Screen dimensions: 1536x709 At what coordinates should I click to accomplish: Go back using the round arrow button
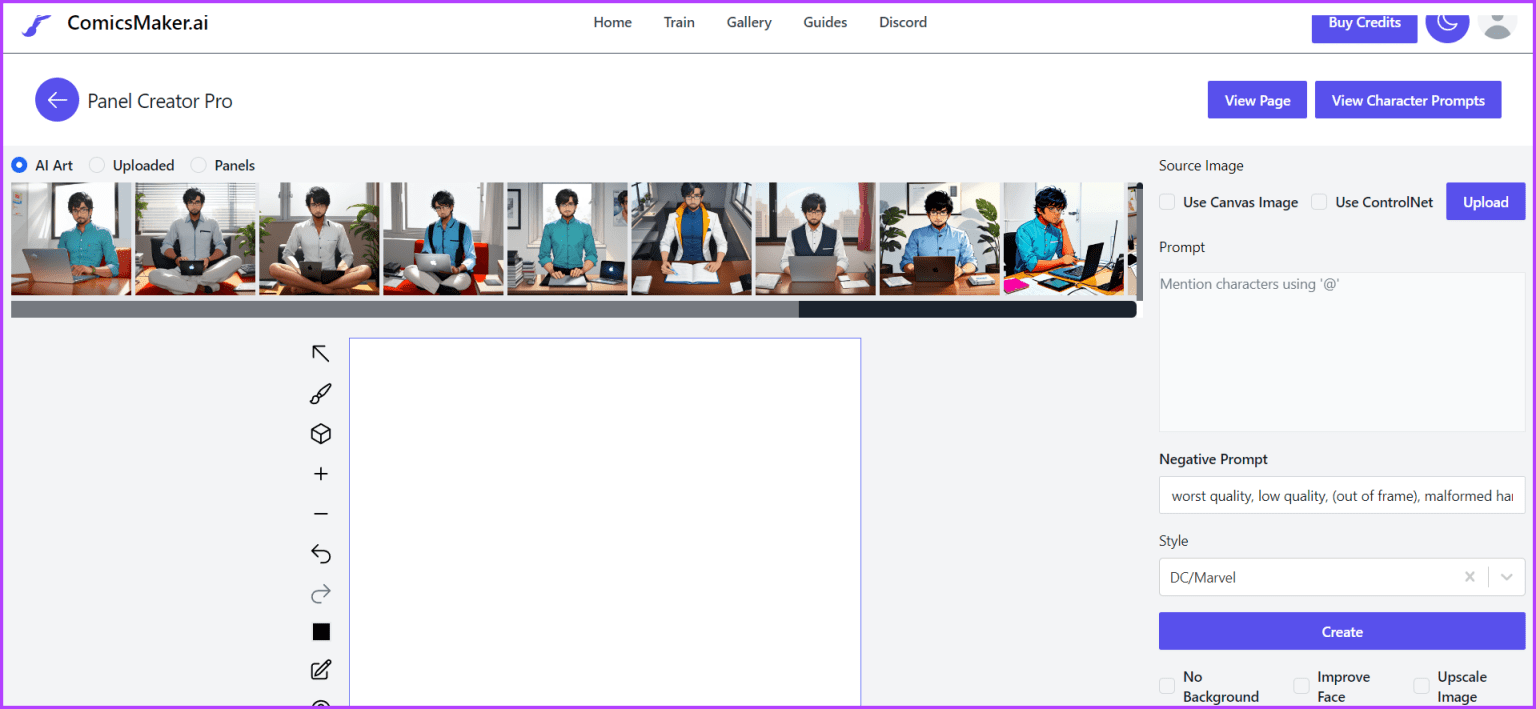pyautogui.click(x=57, y=100)
